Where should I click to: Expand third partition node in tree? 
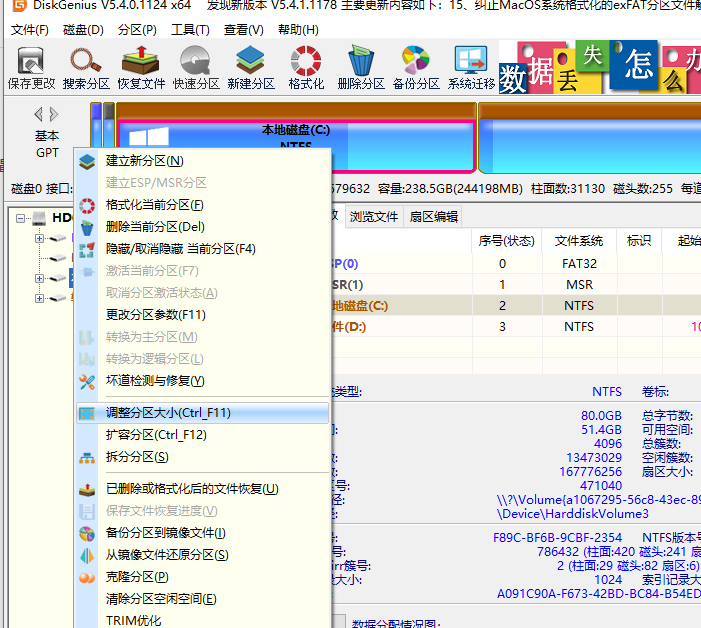tap(39, 278)
